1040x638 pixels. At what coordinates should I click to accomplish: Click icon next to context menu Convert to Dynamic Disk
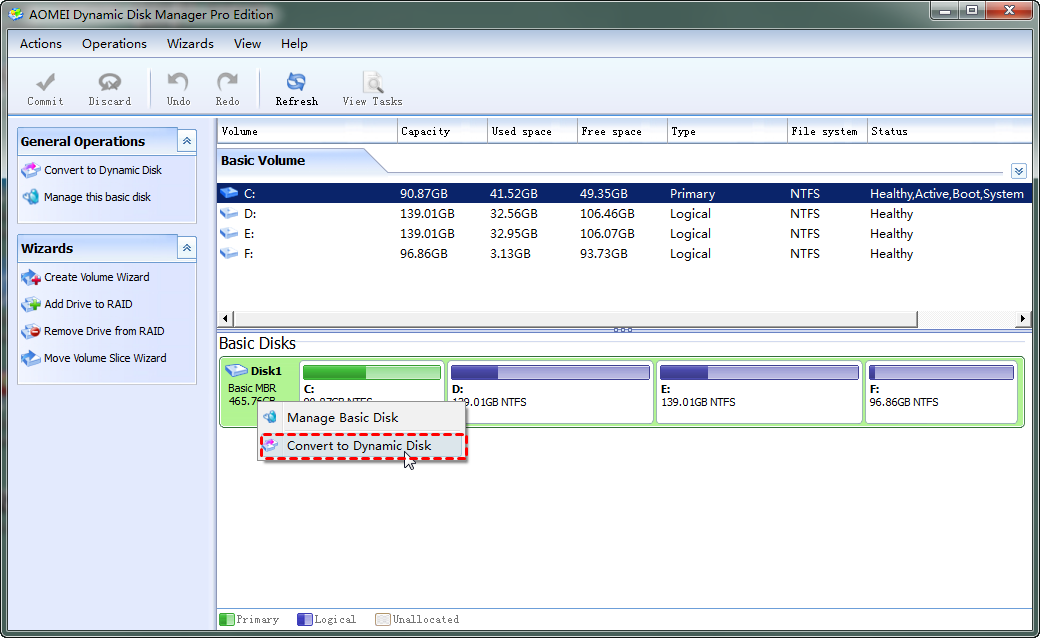pos(270,446)
